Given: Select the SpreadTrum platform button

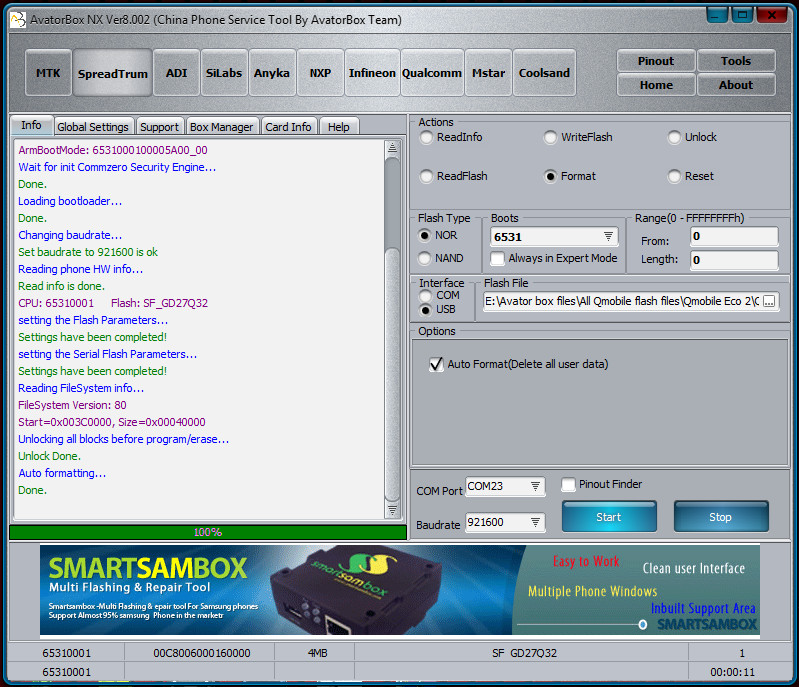Looking at the screenshot, I should tap(113, 73).
